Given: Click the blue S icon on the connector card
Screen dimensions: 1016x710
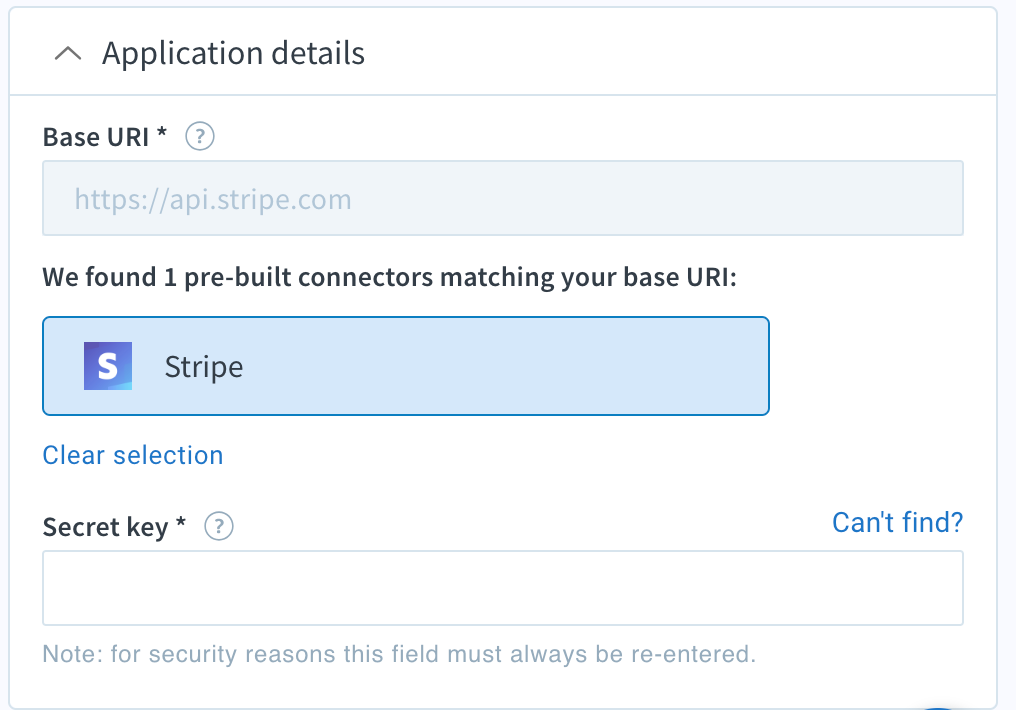Looking at the screenshot, I should (107, 366).
